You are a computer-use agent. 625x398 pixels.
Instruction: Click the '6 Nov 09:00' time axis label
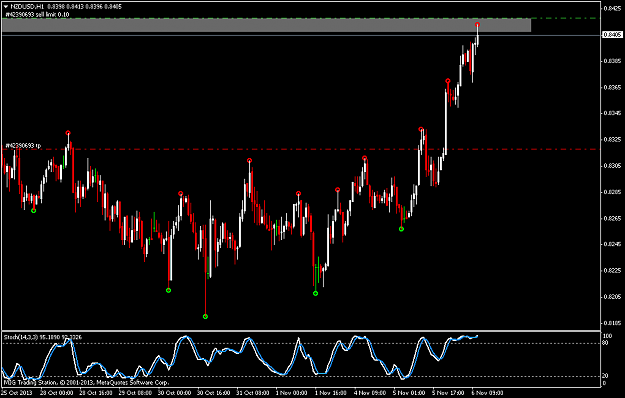[488, 393]
